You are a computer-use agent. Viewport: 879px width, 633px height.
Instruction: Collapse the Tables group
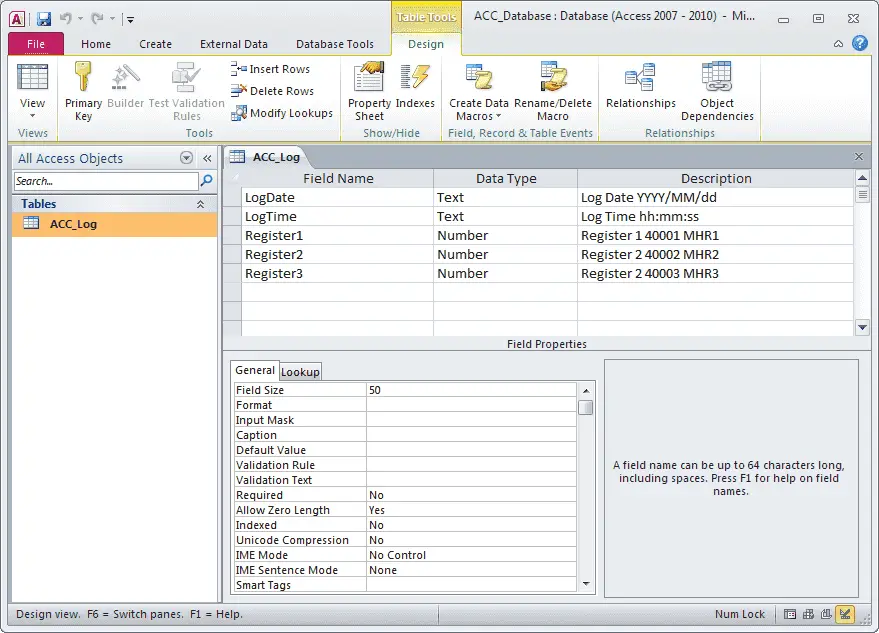[x=200, y=204]
